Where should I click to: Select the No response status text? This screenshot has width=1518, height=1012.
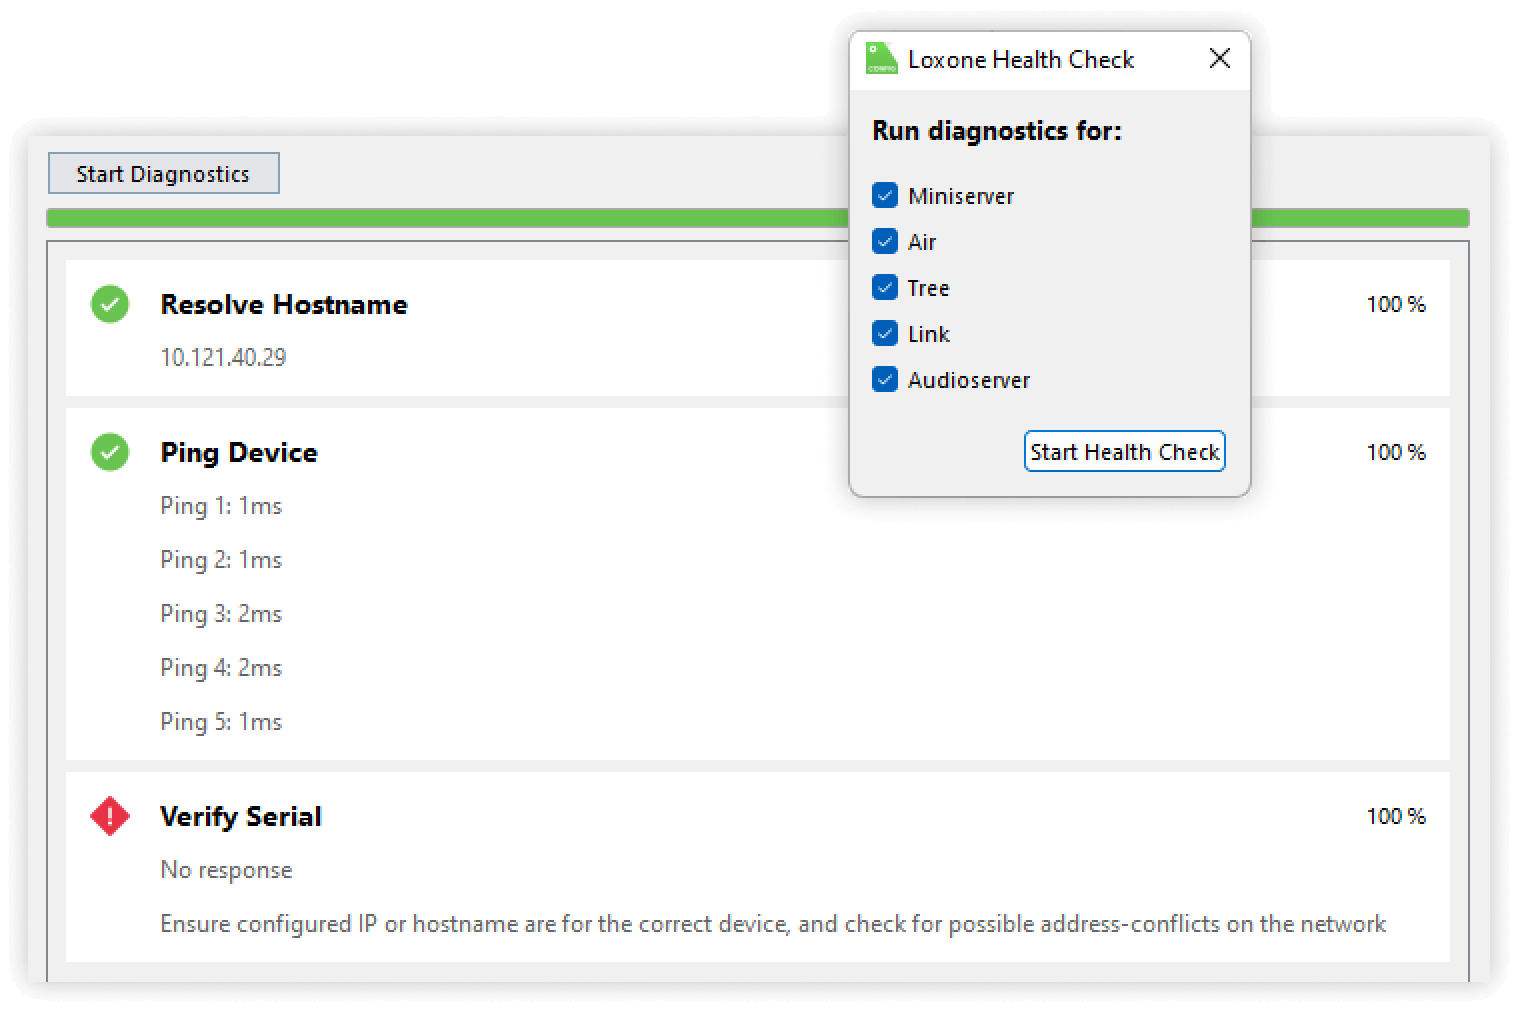[226, 870]
